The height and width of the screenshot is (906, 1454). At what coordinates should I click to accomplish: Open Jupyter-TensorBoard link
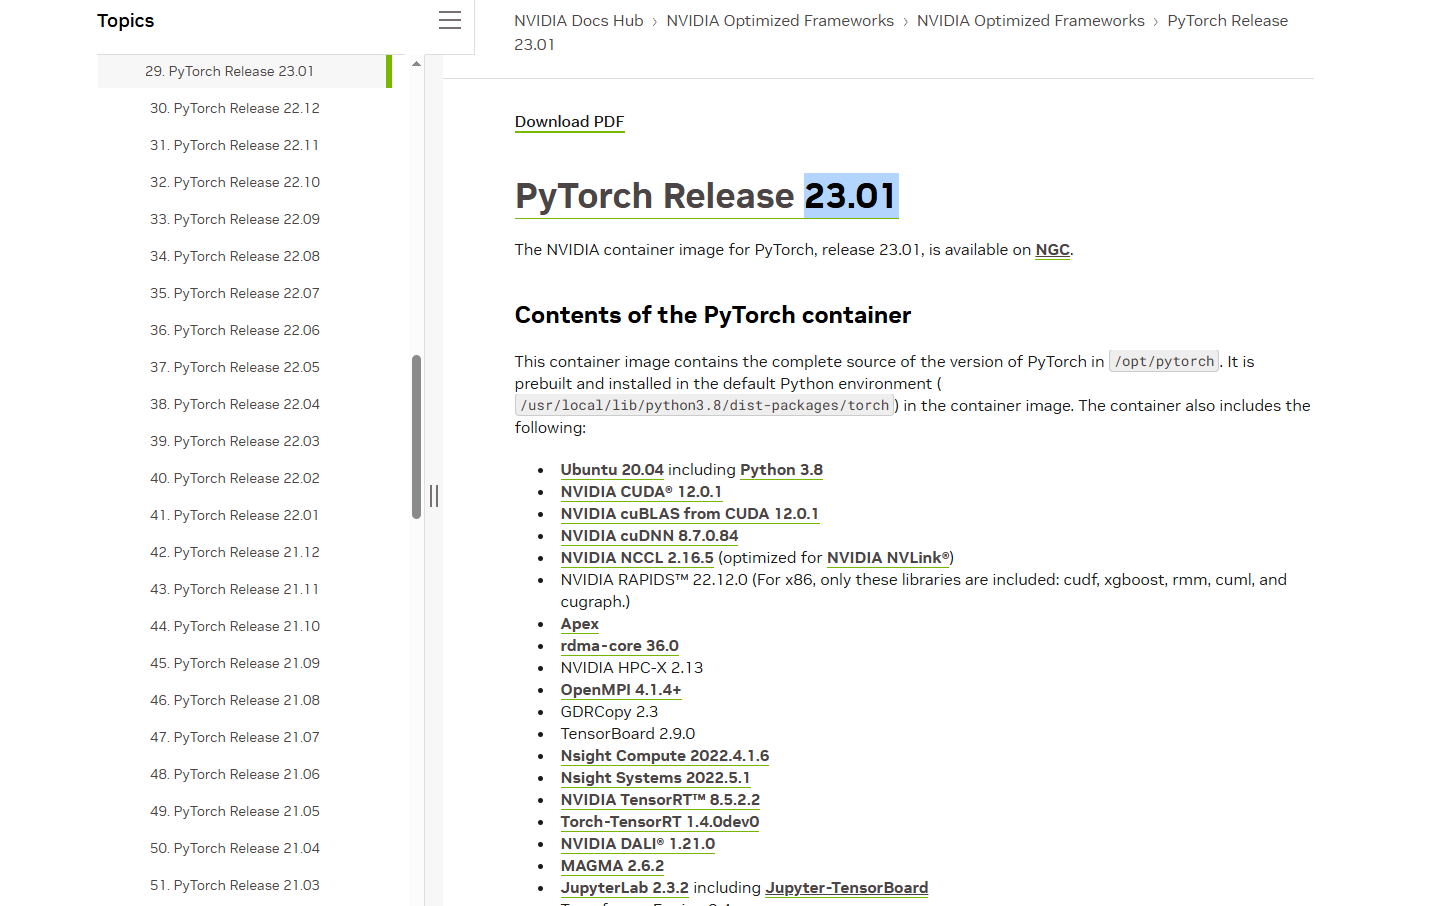(847, 888)
